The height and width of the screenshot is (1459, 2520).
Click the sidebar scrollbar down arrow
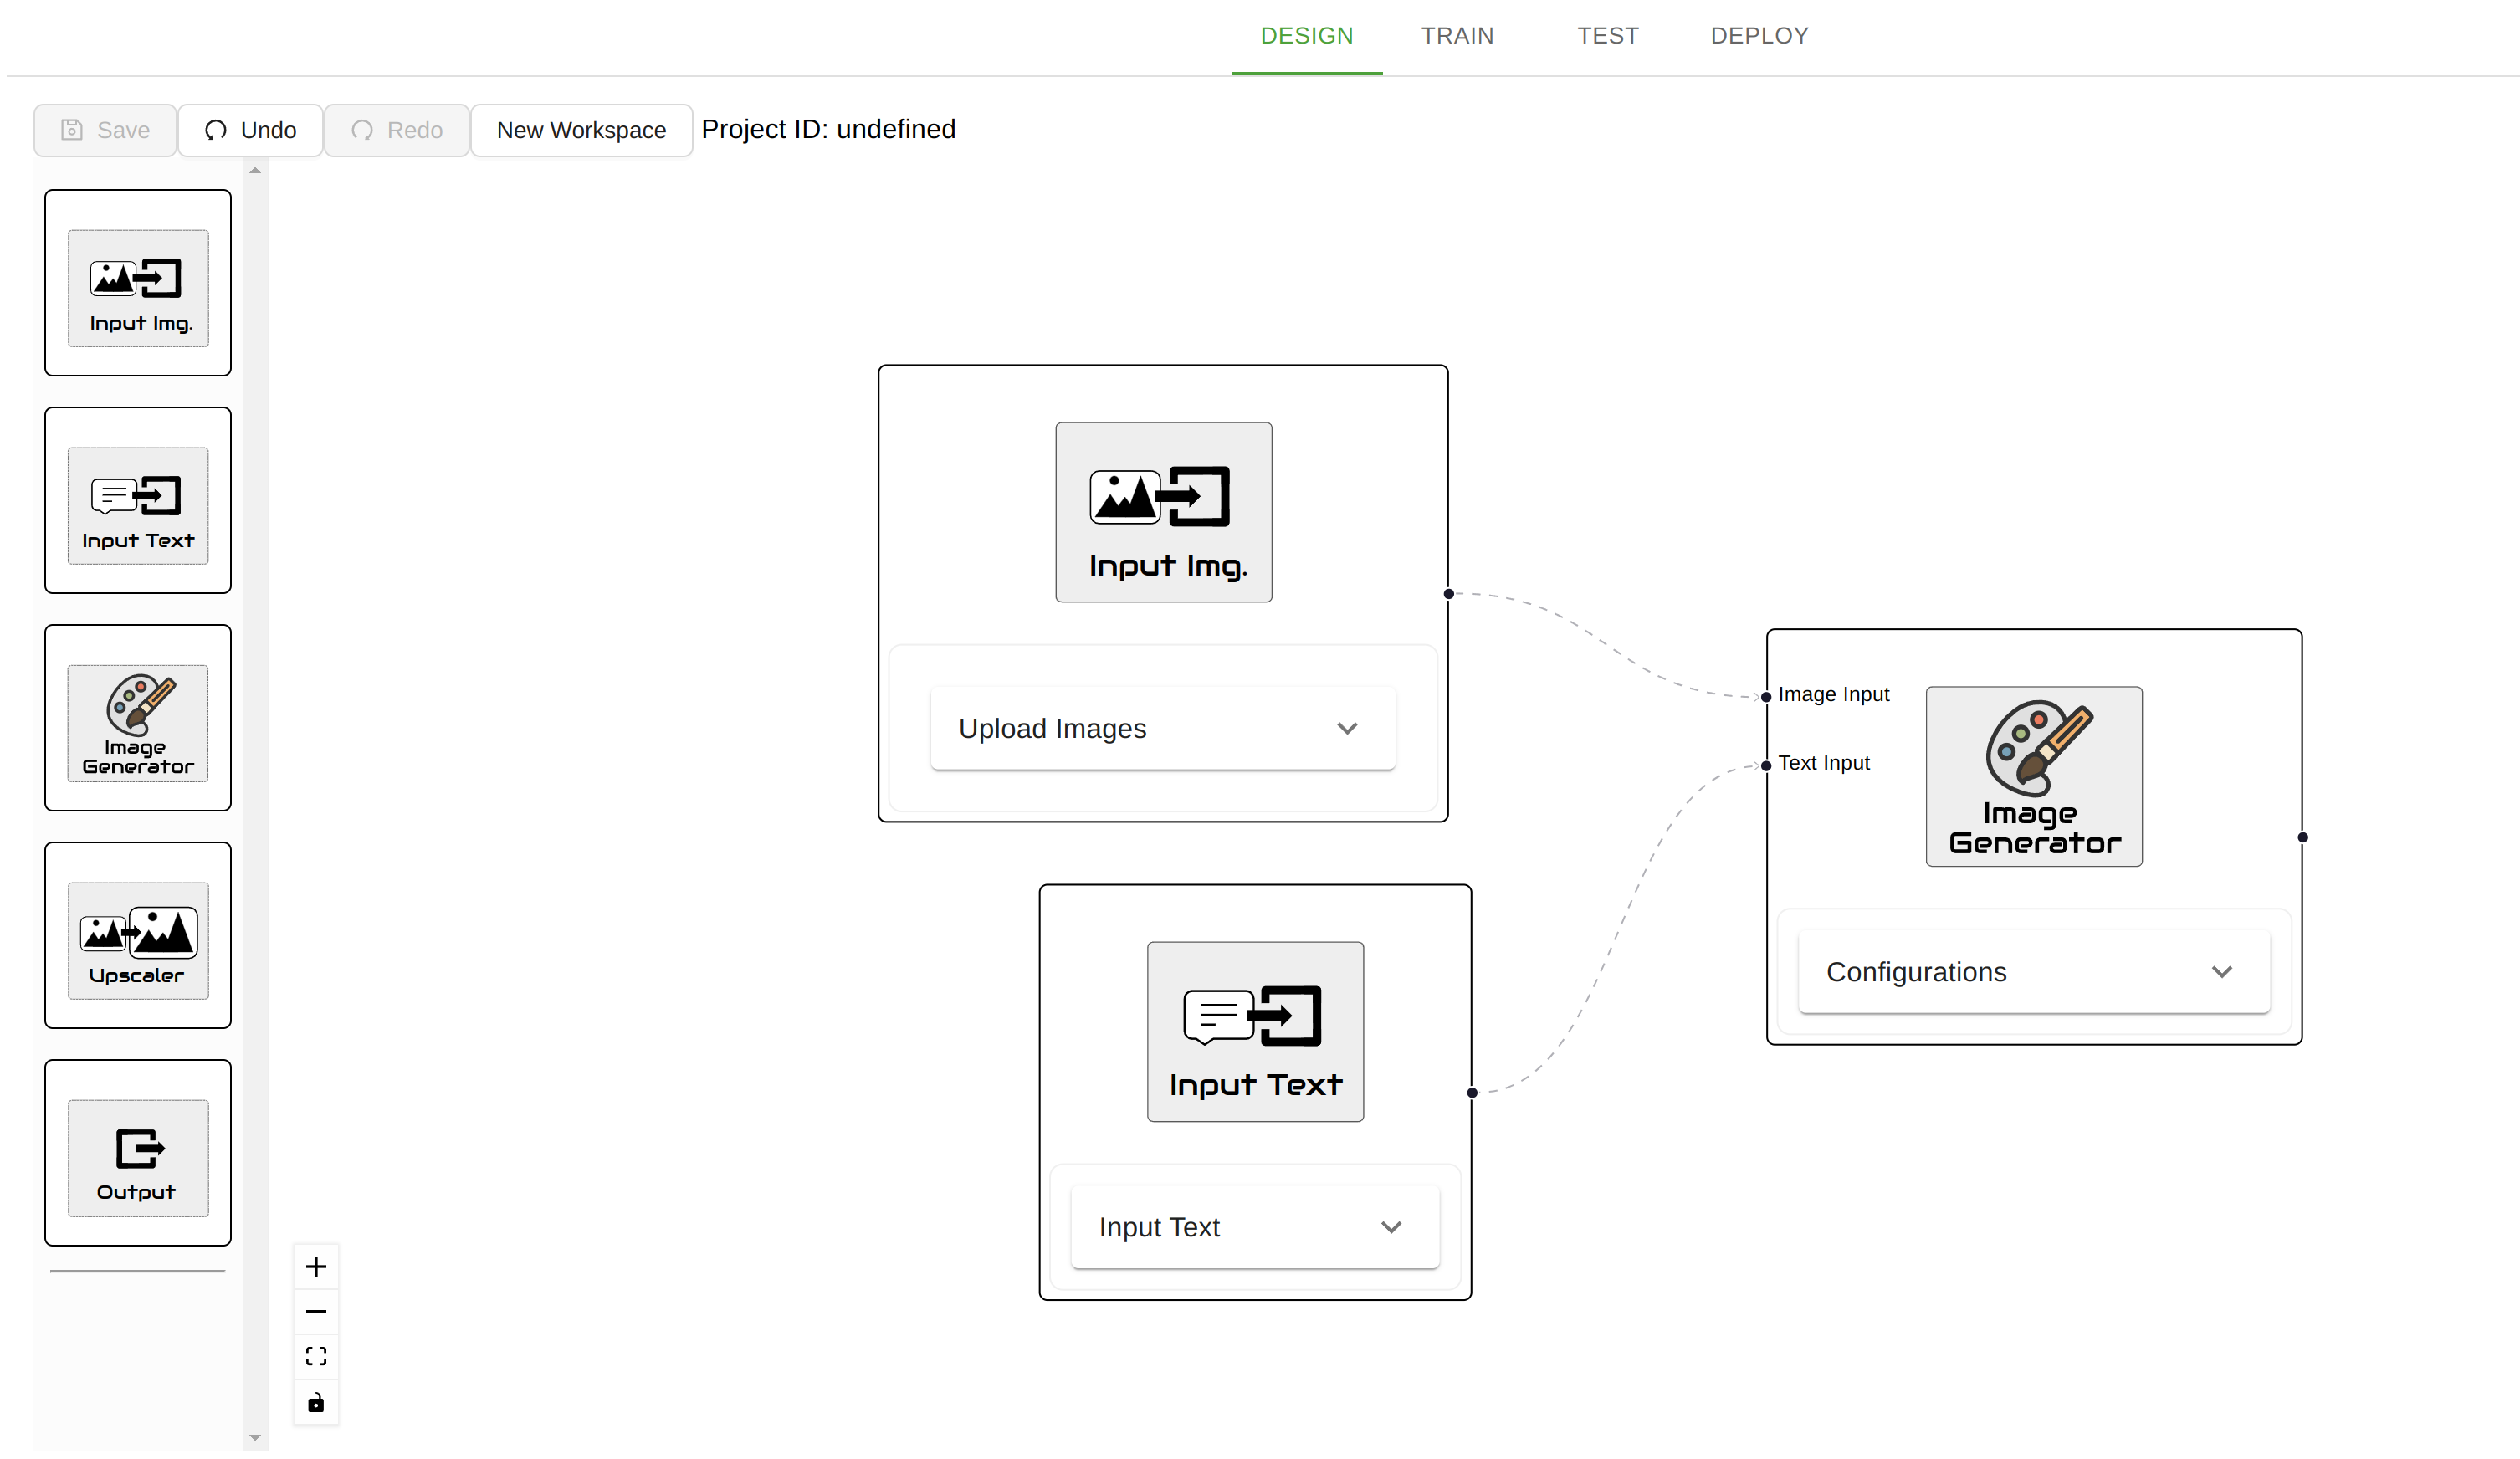click(x=255, y=1438)
